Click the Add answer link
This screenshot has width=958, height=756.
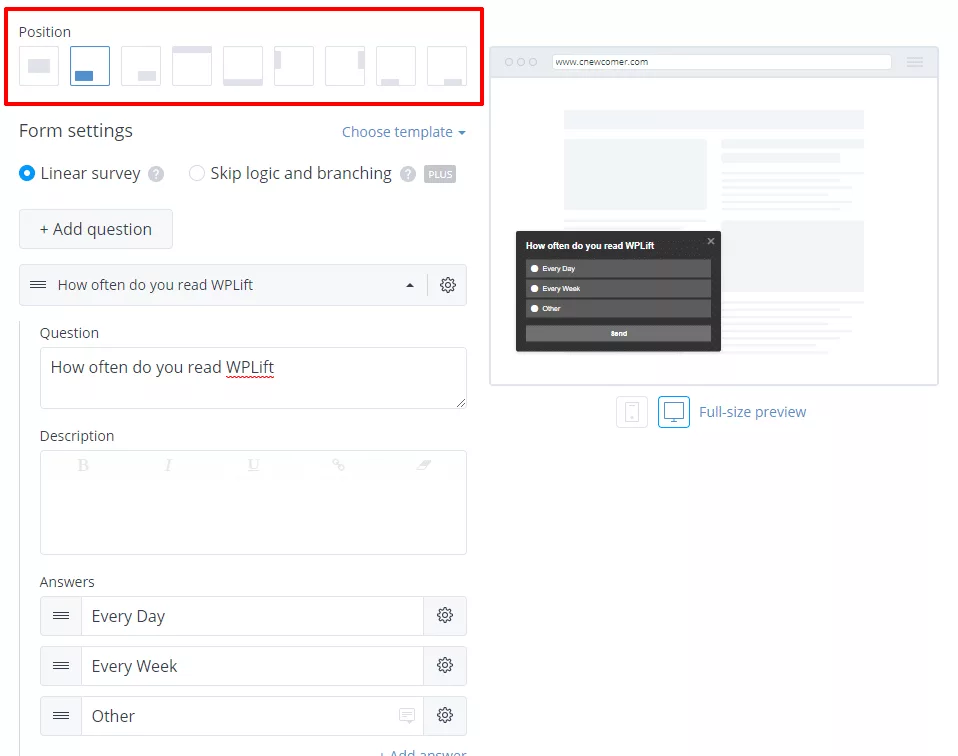423,752
